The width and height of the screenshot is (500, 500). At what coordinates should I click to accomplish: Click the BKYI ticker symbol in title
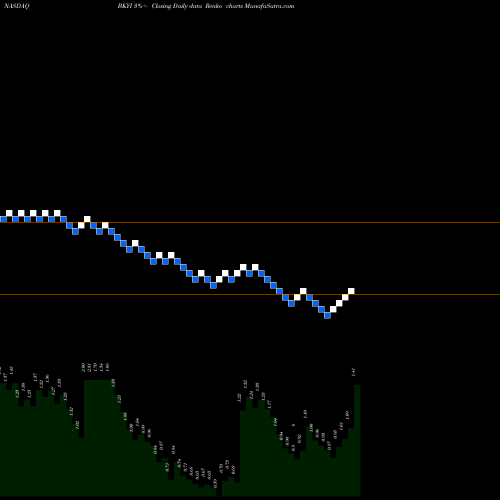(x=124, y=6)
